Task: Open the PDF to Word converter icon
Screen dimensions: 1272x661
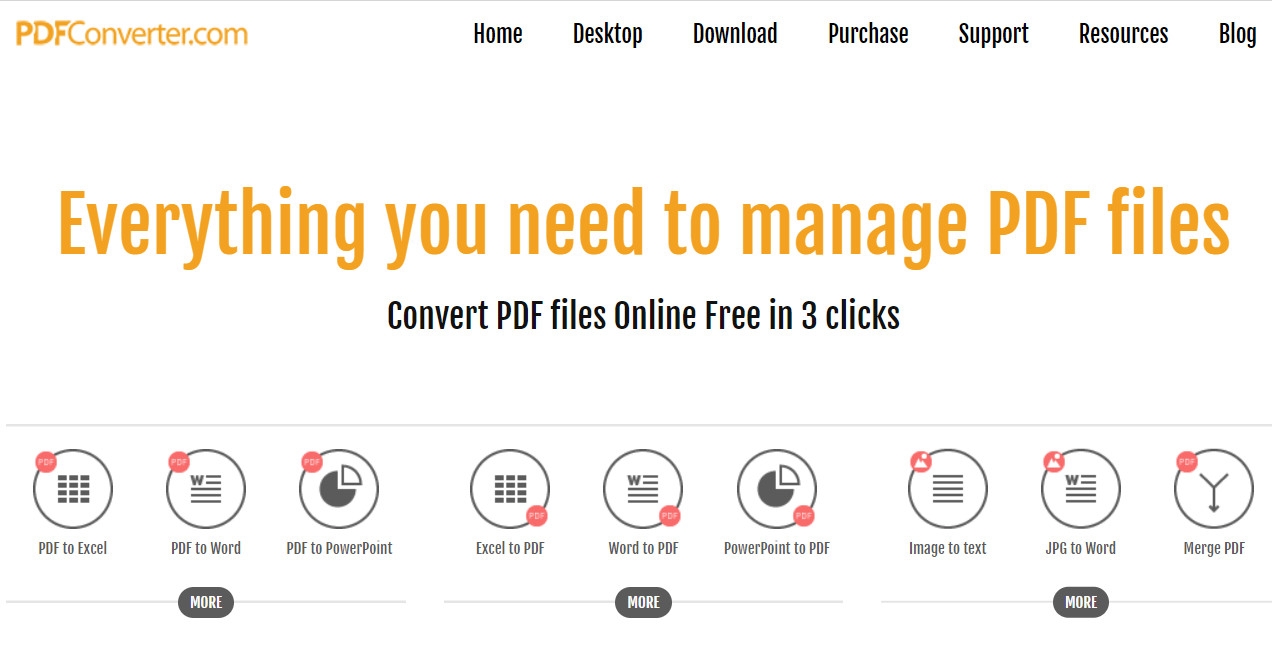Action: tap(206, 489)
